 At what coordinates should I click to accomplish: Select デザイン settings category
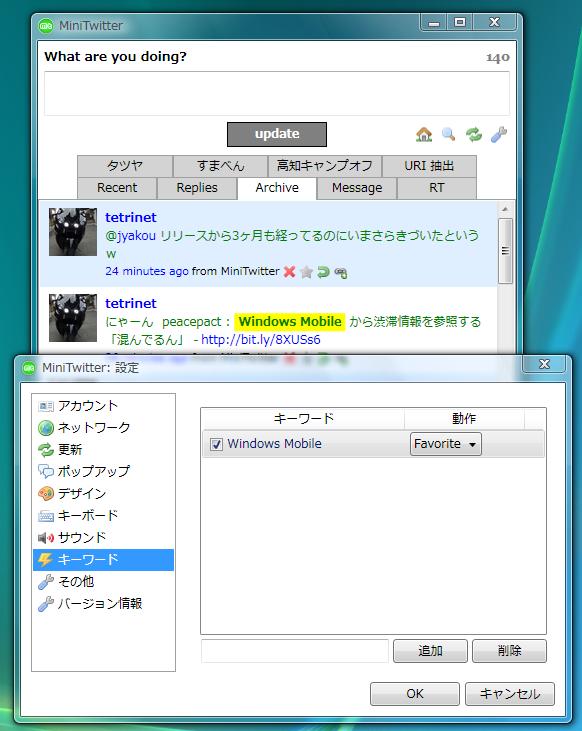[104, 493]
